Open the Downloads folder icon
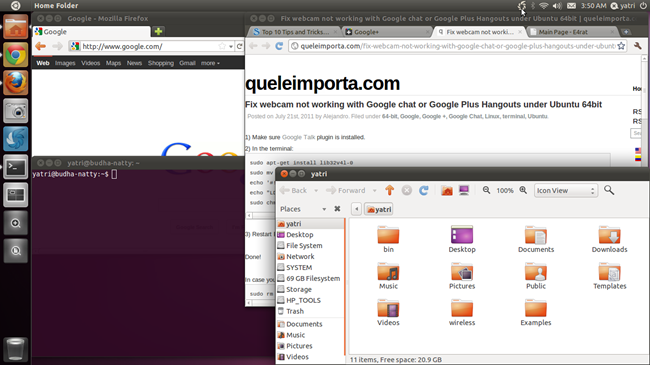Image resolution: width=650 pixels, height=365 pixels. click(609, 239)
